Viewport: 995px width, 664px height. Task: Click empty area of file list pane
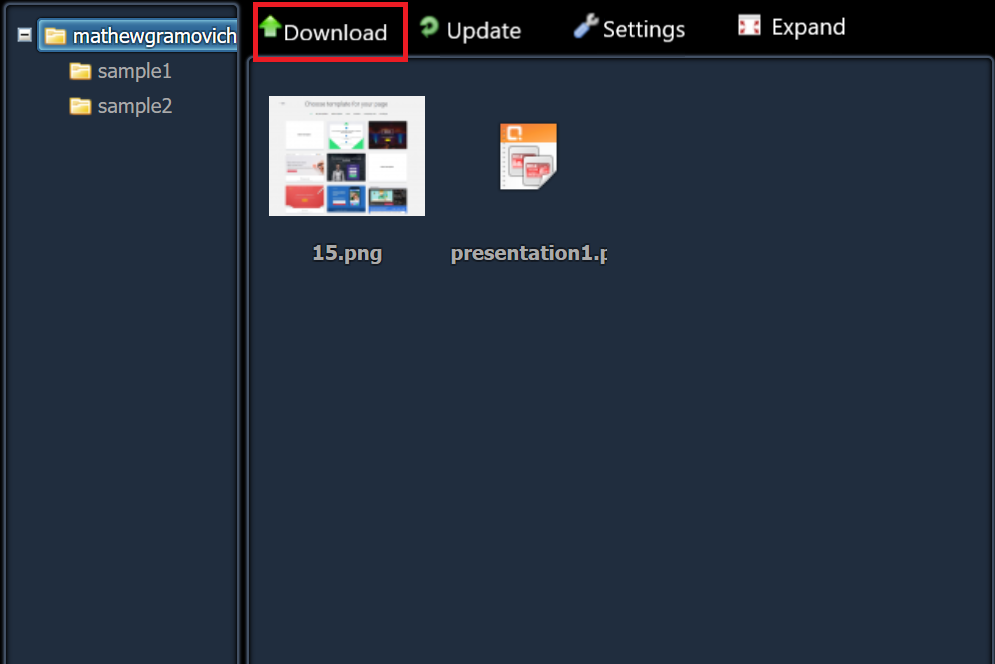[x=698, y=444]
